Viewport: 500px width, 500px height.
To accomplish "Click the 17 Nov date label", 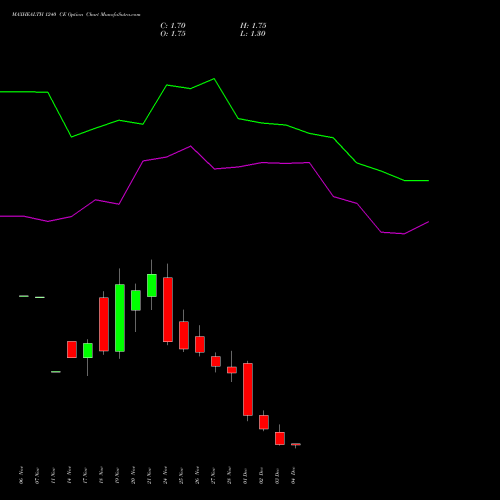I will (x=85, y=475).
